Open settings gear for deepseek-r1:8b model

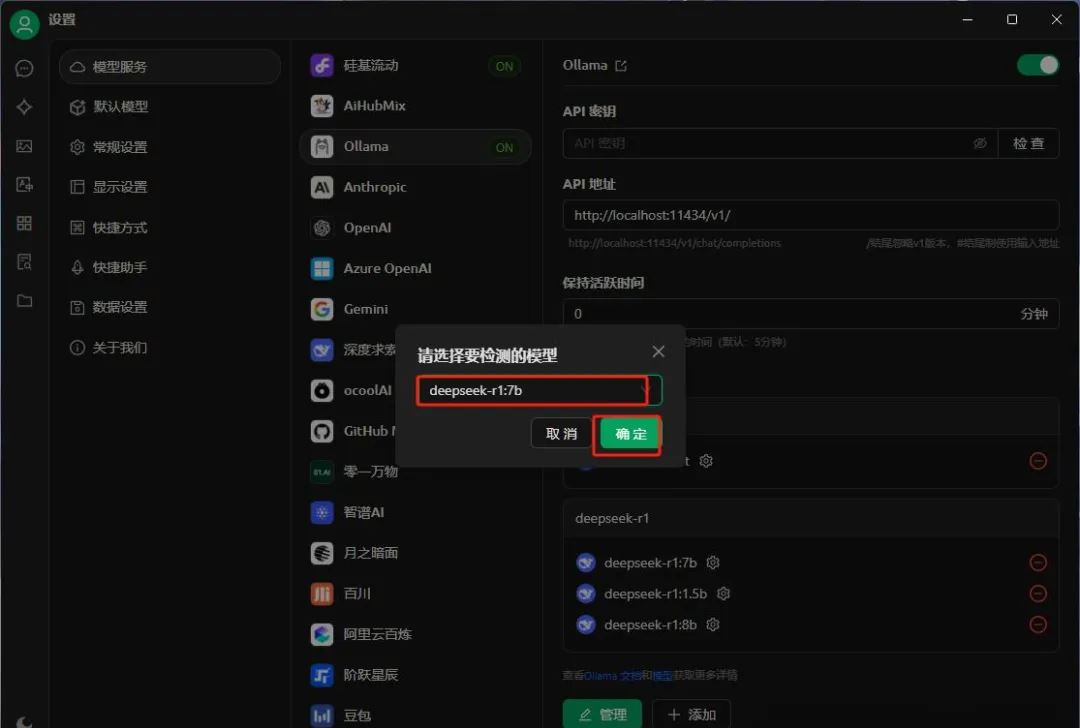click(x=713, y=625)
